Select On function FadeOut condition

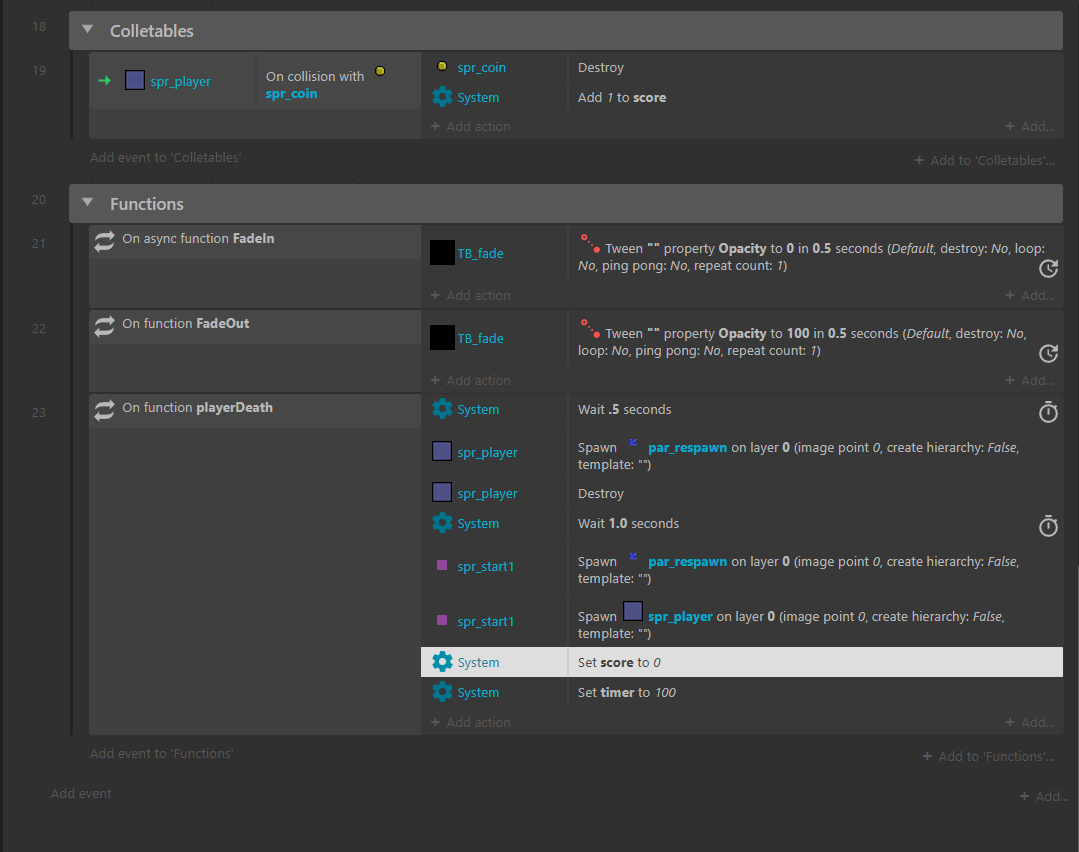(255, 326)
